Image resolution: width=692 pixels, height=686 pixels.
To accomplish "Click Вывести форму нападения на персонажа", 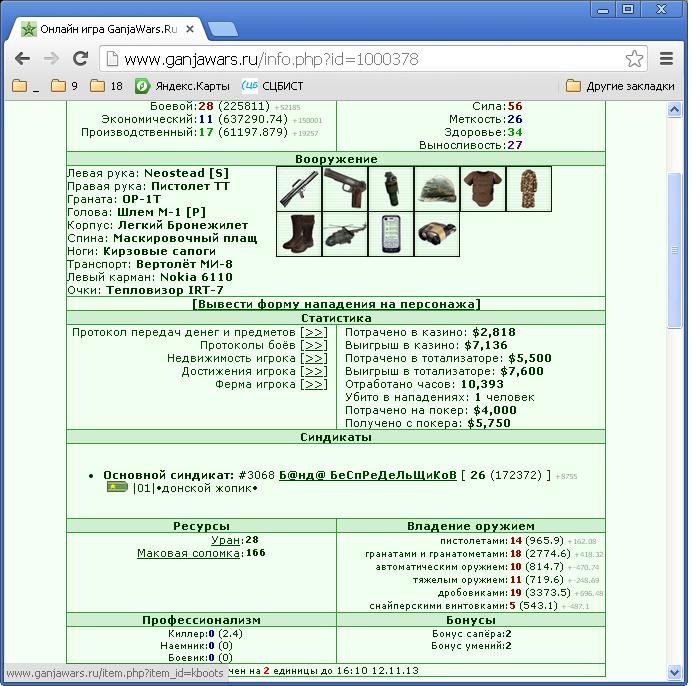I will 336,304.
